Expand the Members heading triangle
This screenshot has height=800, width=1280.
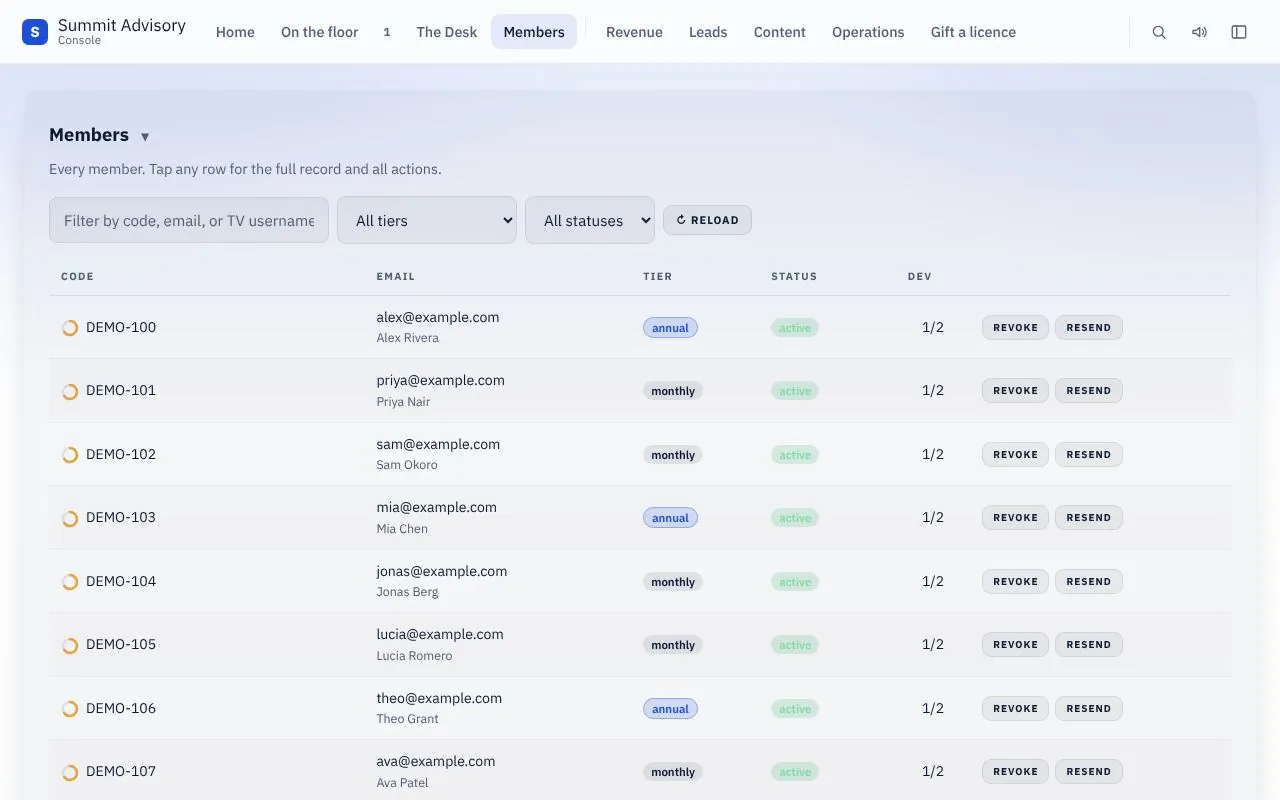click(x=145, y=137)
